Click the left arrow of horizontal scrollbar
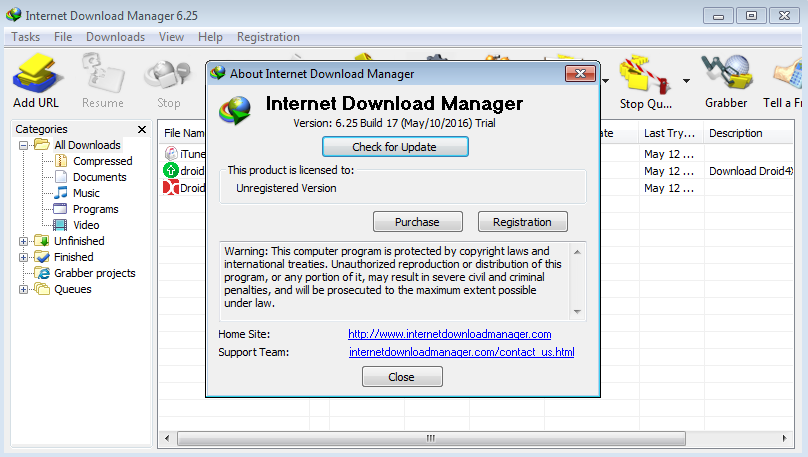808x457 pixels. pyautogui.click(x=166, y=438)
